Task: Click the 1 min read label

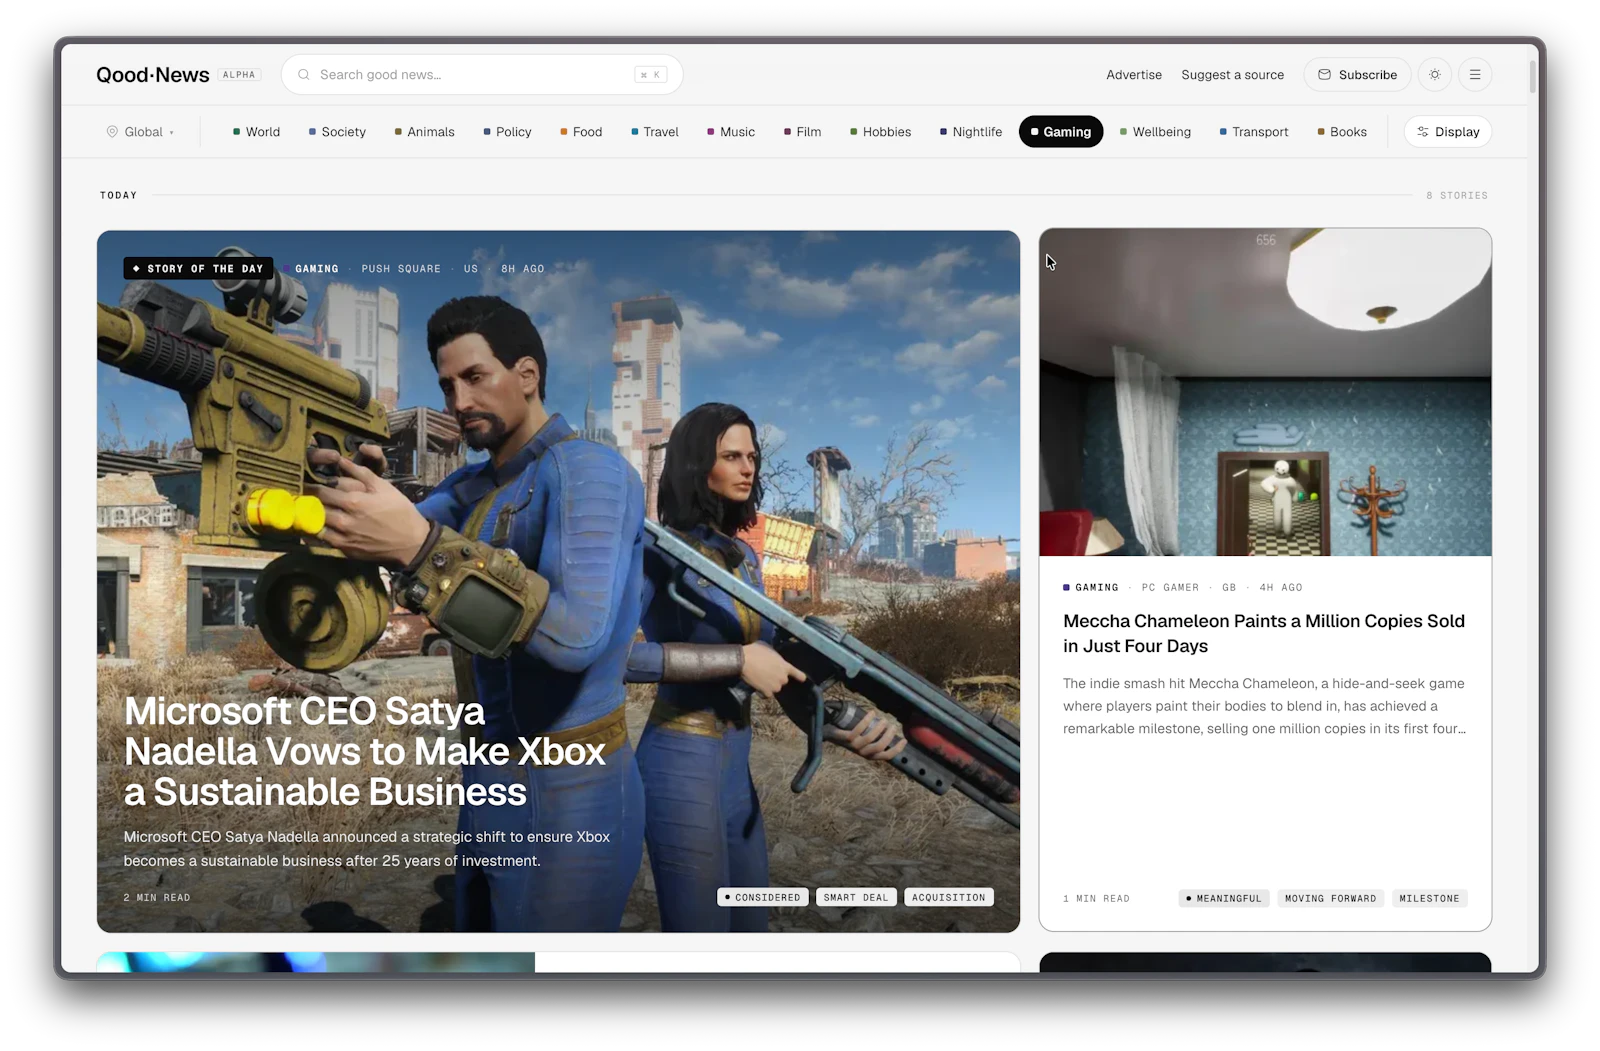Action: (x=1096, y=899)
